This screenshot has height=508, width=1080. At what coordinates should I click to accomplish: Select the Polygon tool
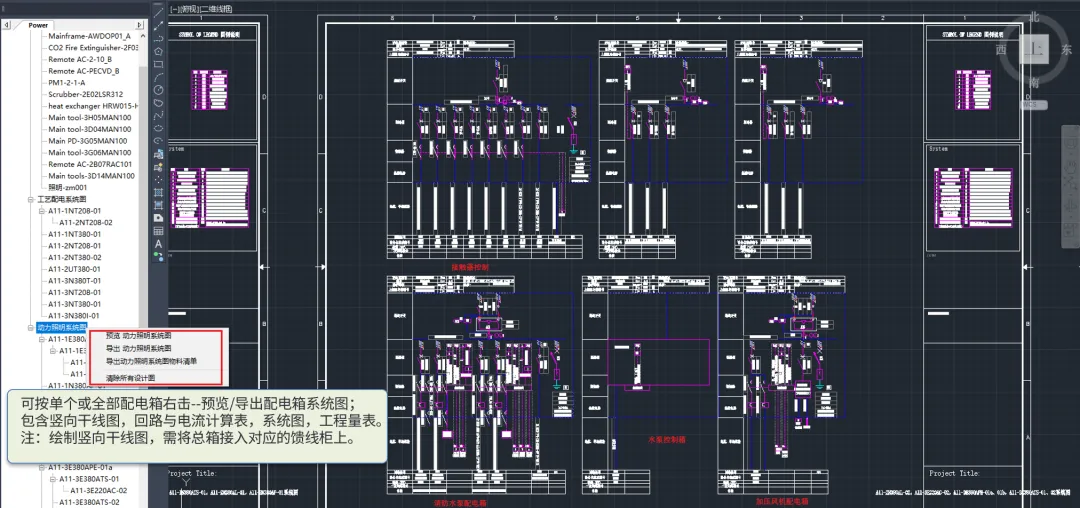(158, 52)
